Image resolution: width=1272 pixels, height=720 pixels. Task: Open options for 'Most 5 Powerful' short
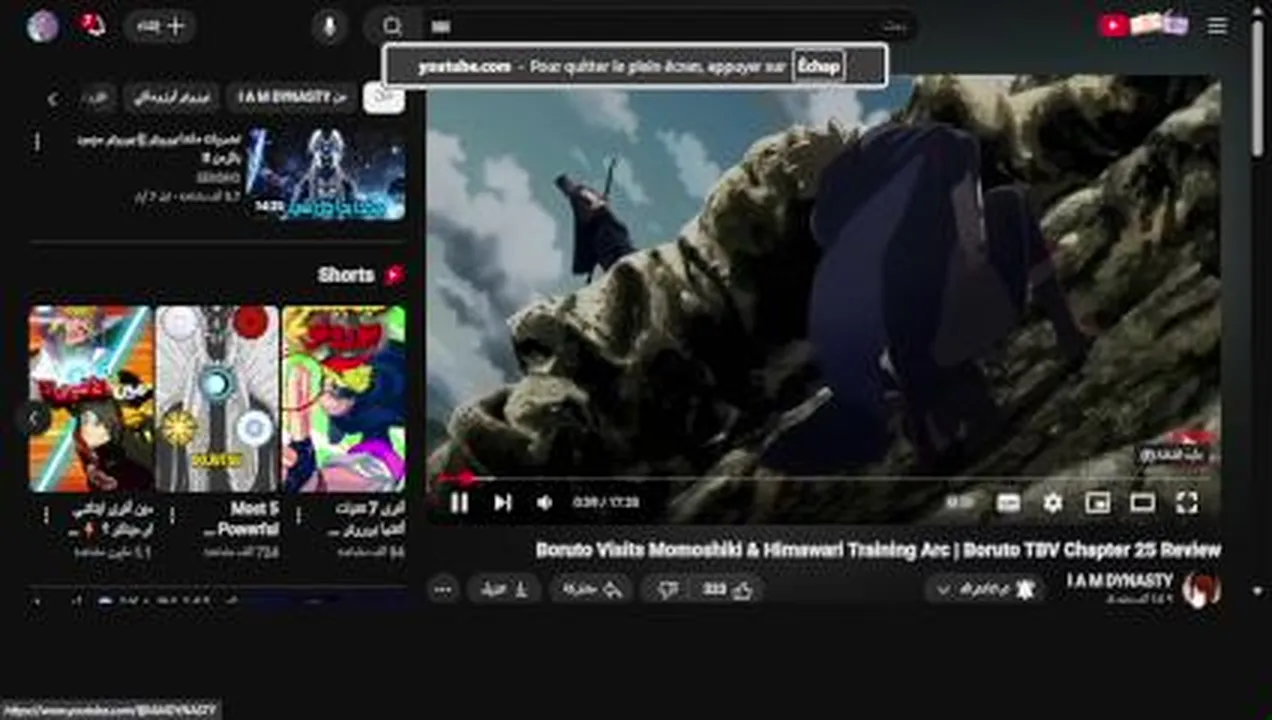click(171, 516)
